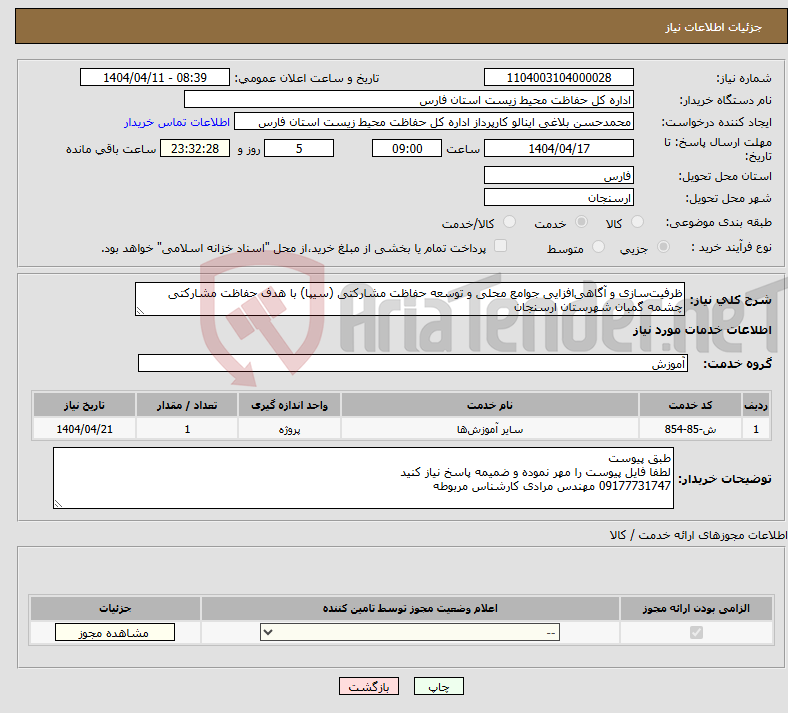
Task: Toggle the اسناد خزانه اسلامی payment checkbox
Action: [x=501, y=246]
